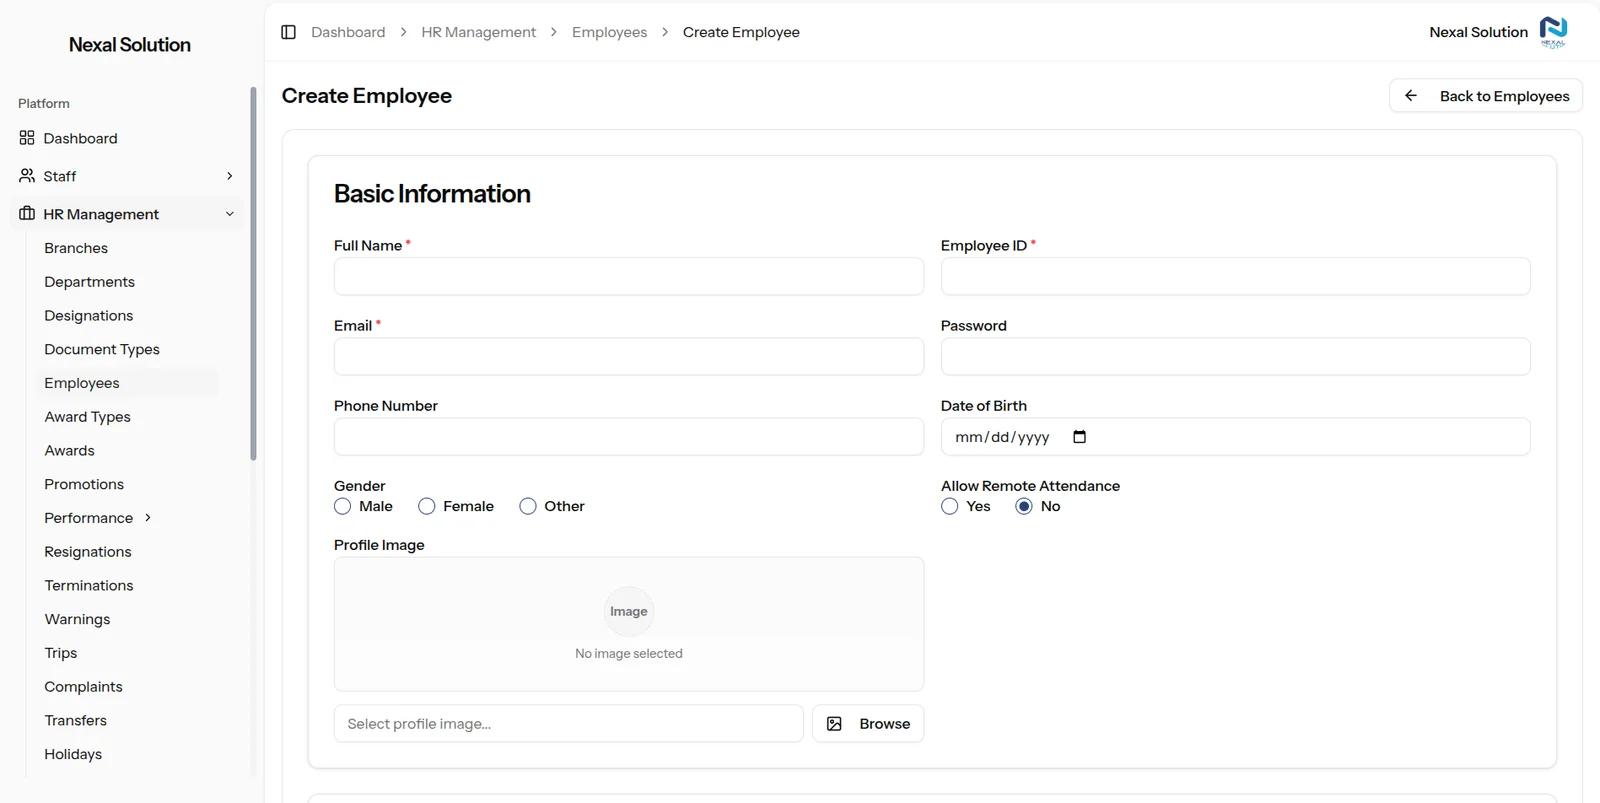
Task: Go to Dashboard breadcrumb link
Action: (348, 32)
